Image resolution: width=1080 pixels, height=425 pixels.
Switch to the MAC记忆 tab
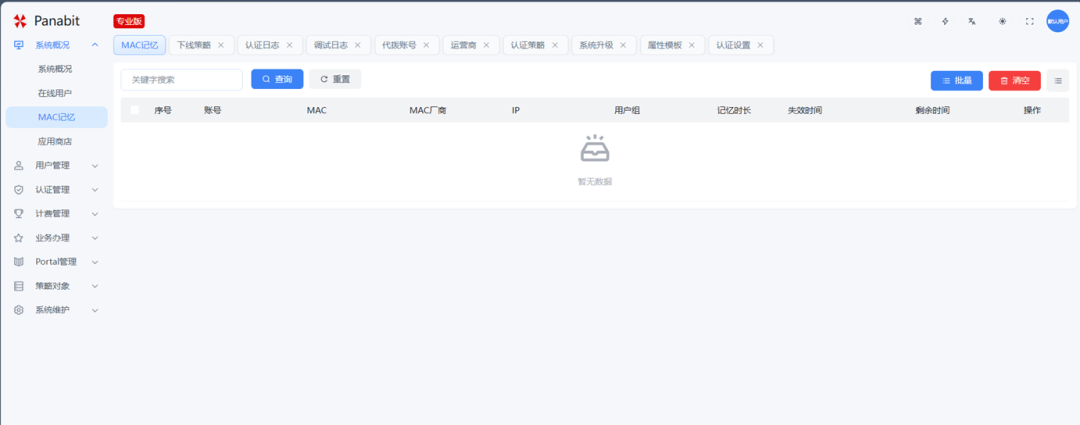(140, 45)
